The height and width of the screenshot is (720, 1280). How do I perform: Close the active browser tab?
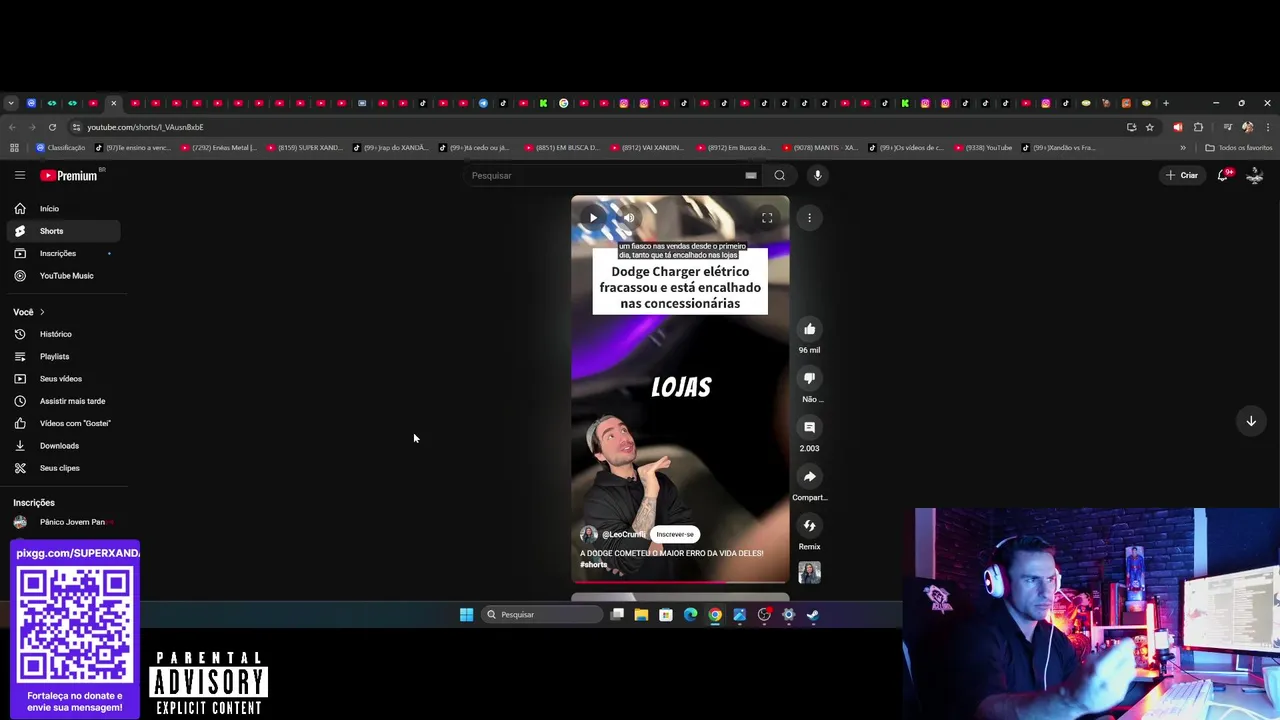(113, 103)
